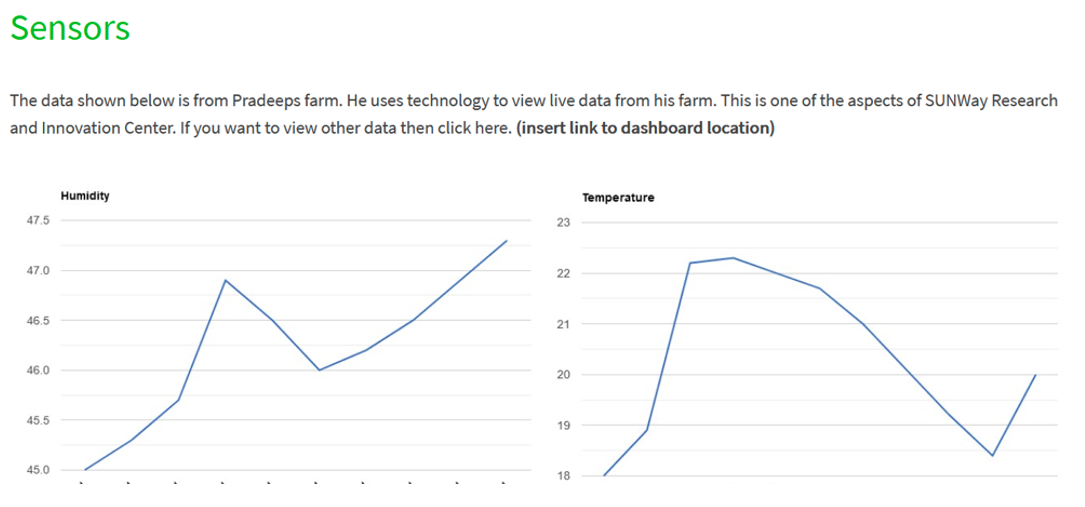1085x507 pixels.
Task: Click the Sensors page heading
Action: pos(70,28)
